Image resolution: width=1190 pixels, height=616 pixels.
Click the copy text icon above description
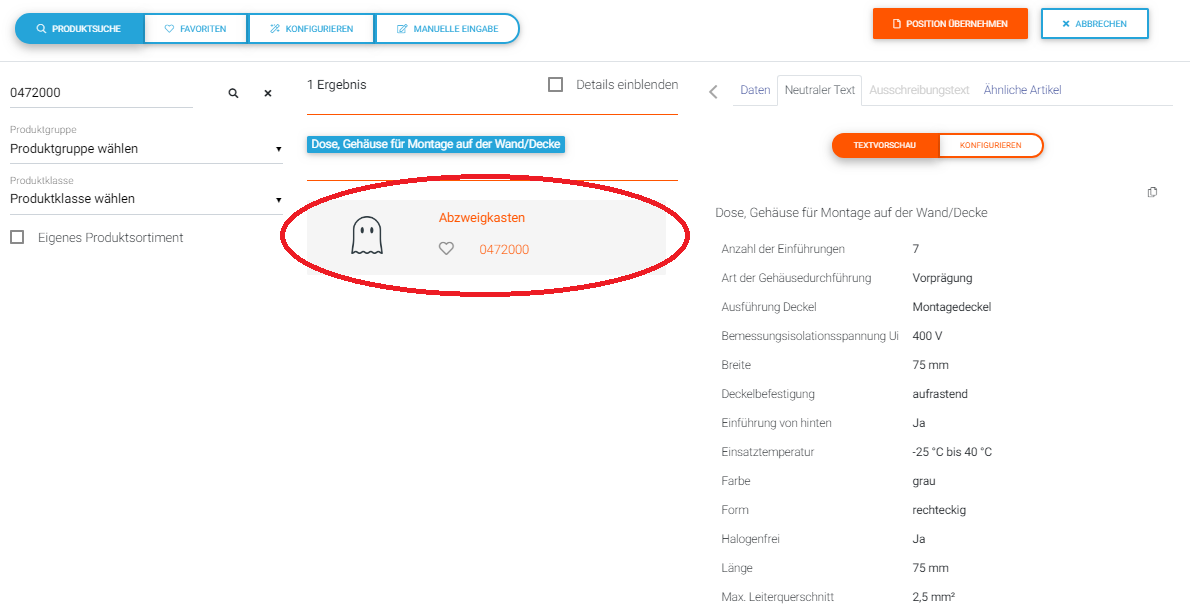click(1152, 192)
